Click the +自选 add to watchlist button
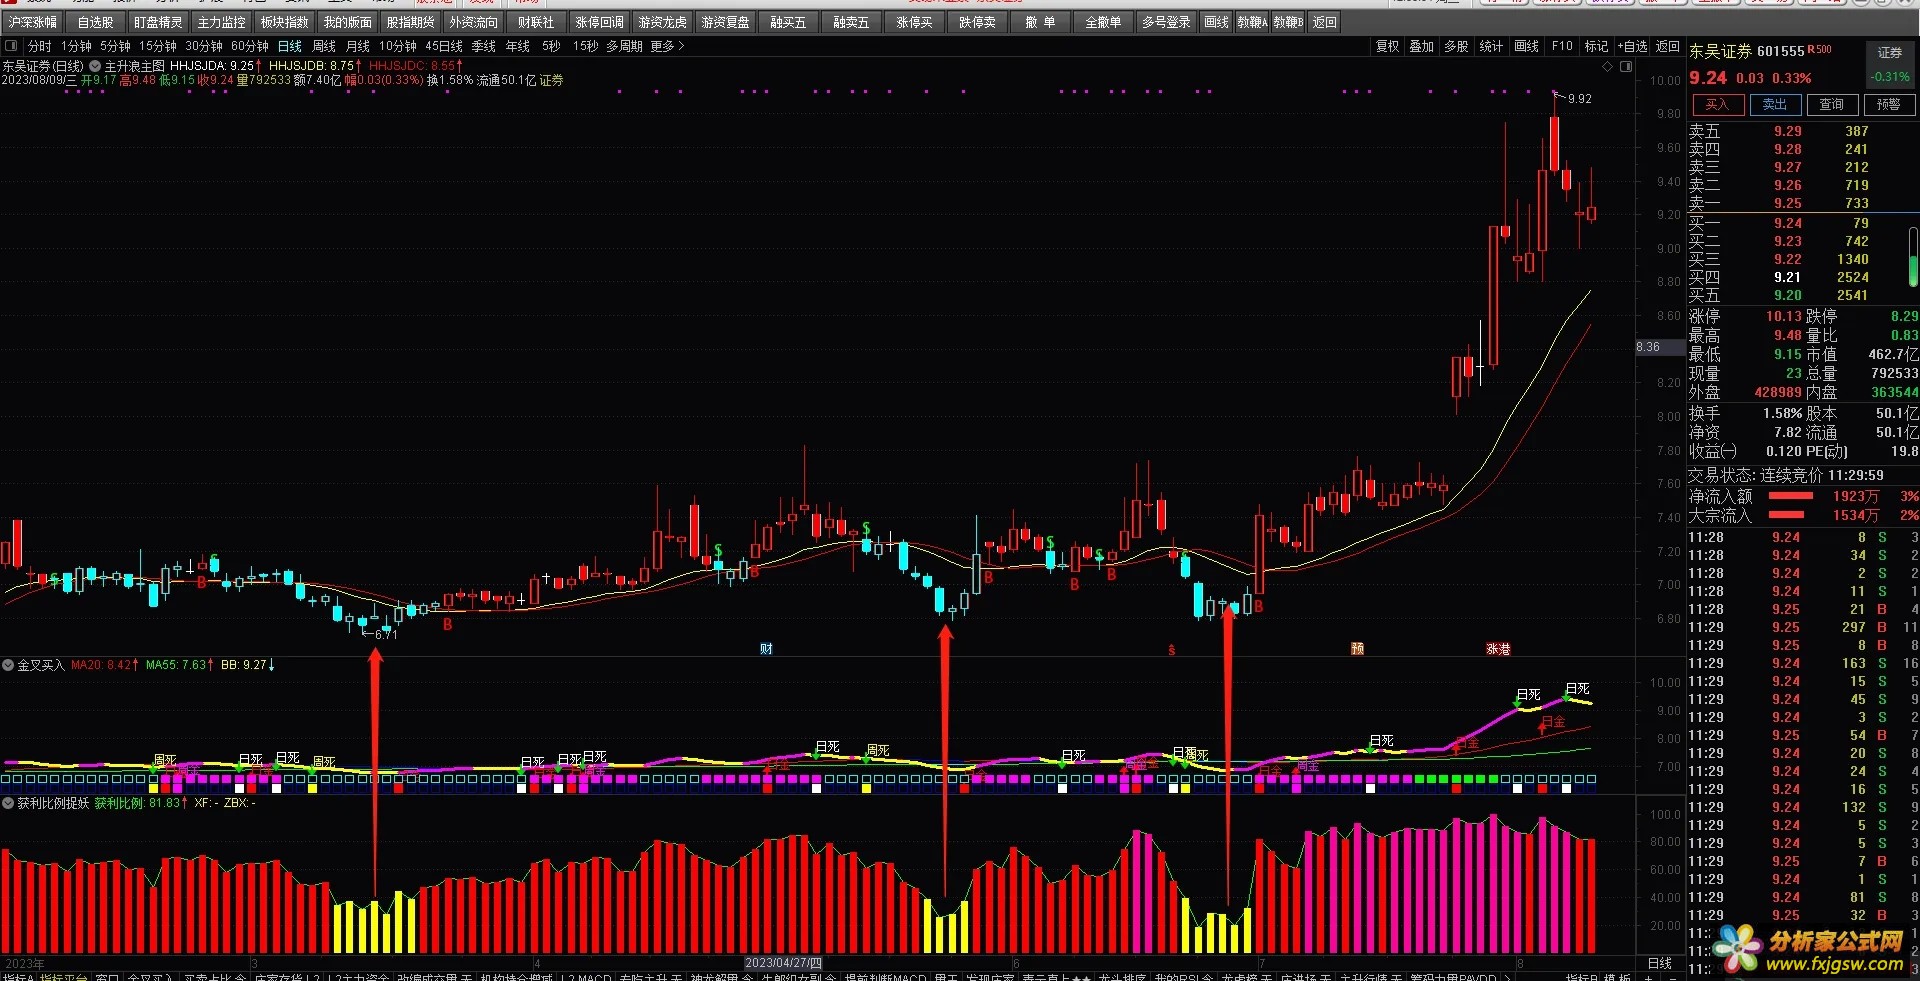1920x981 pixels. 1633,46
